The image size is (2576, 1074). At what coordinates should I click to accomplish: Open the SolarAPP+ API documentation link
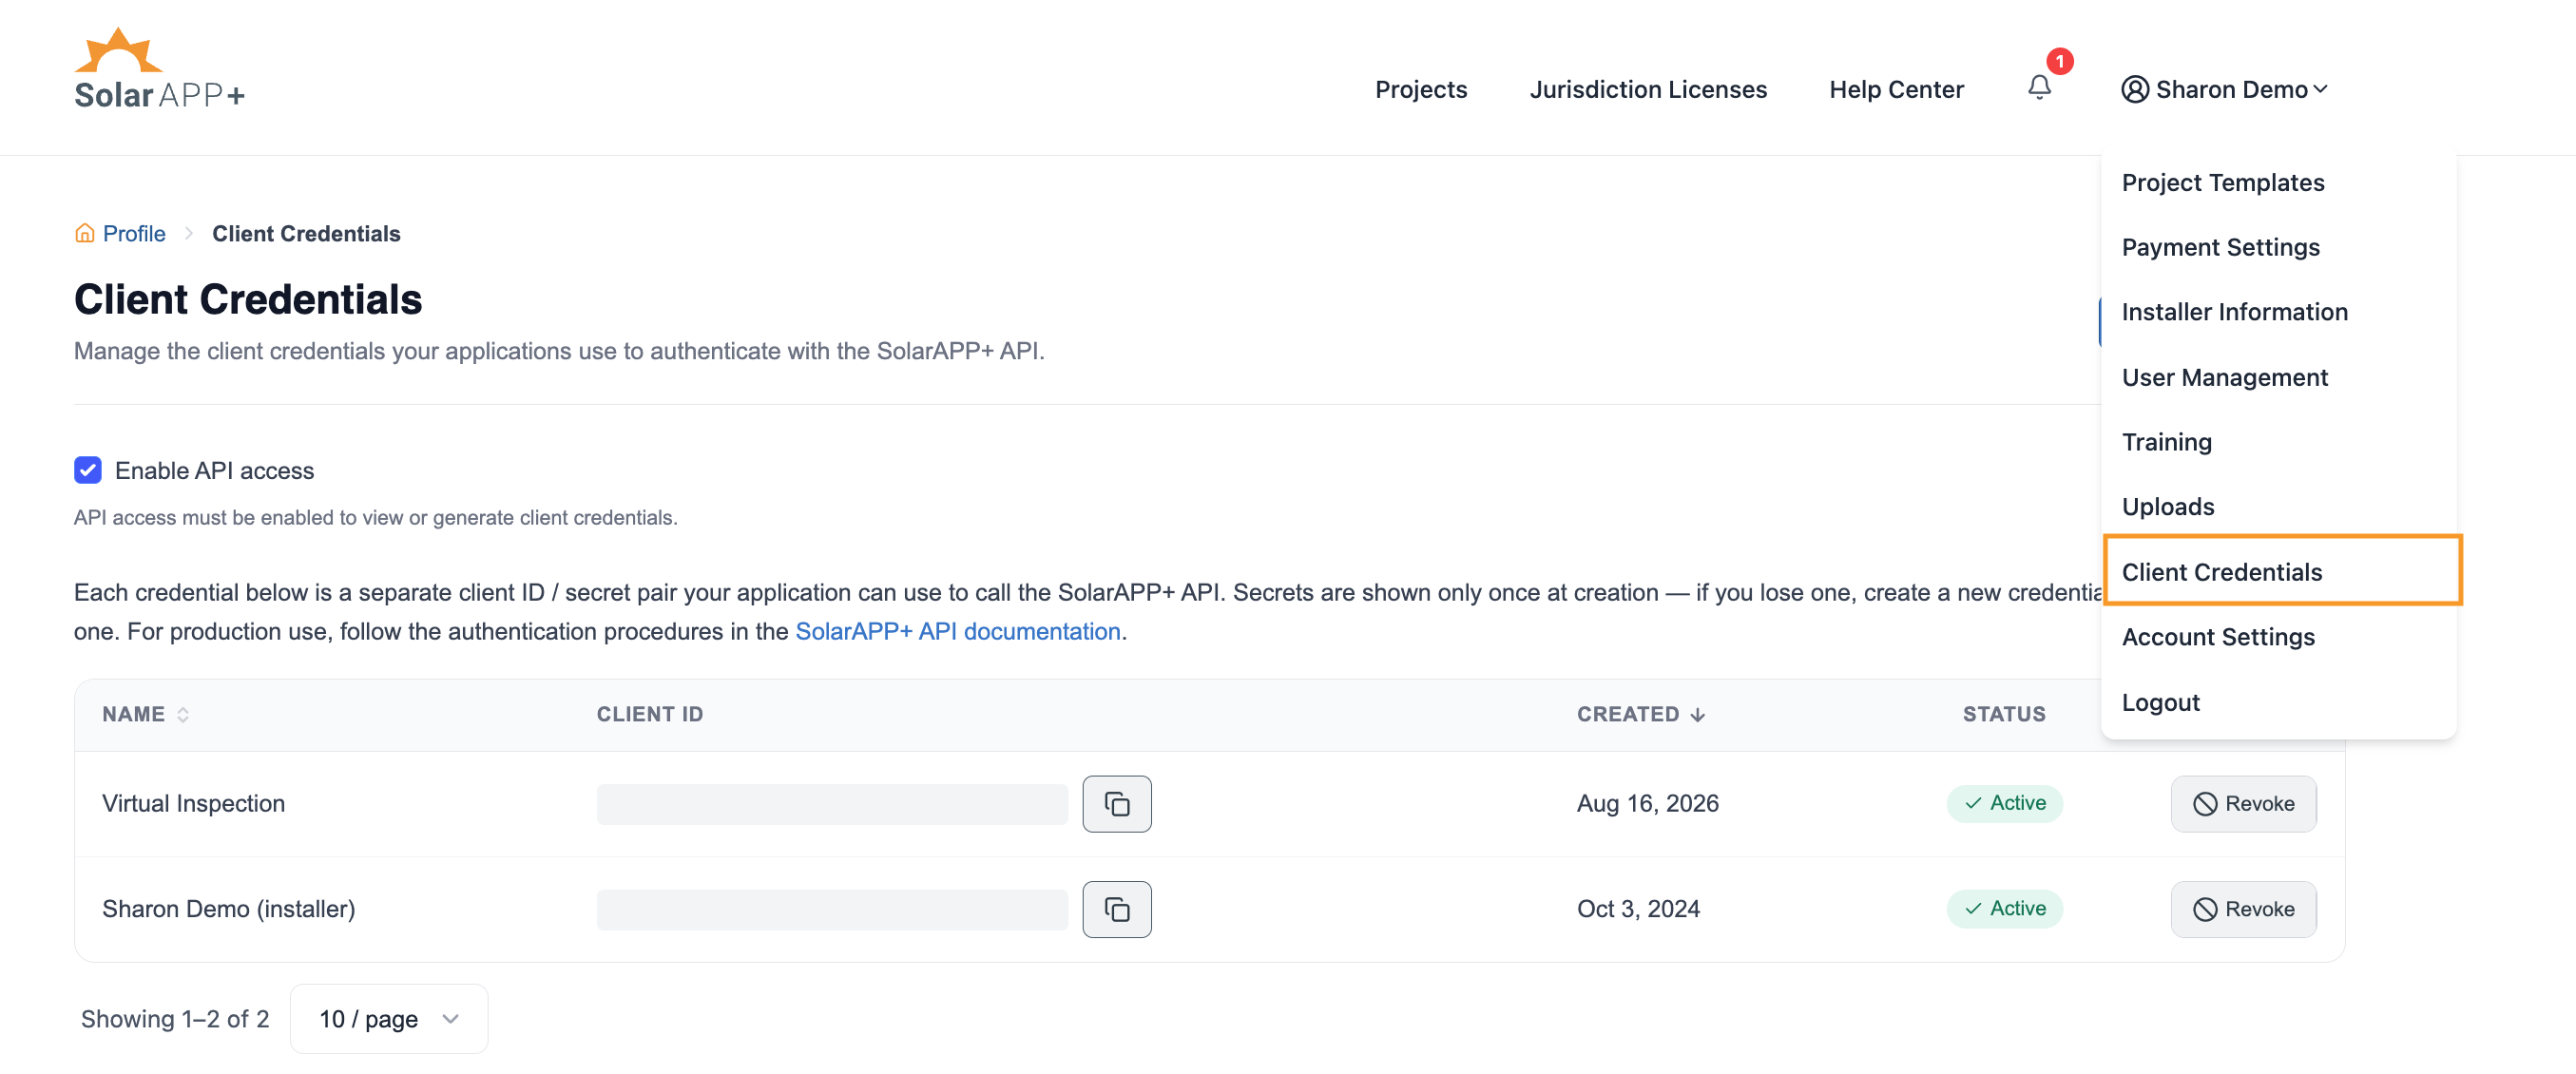(957, 631)
